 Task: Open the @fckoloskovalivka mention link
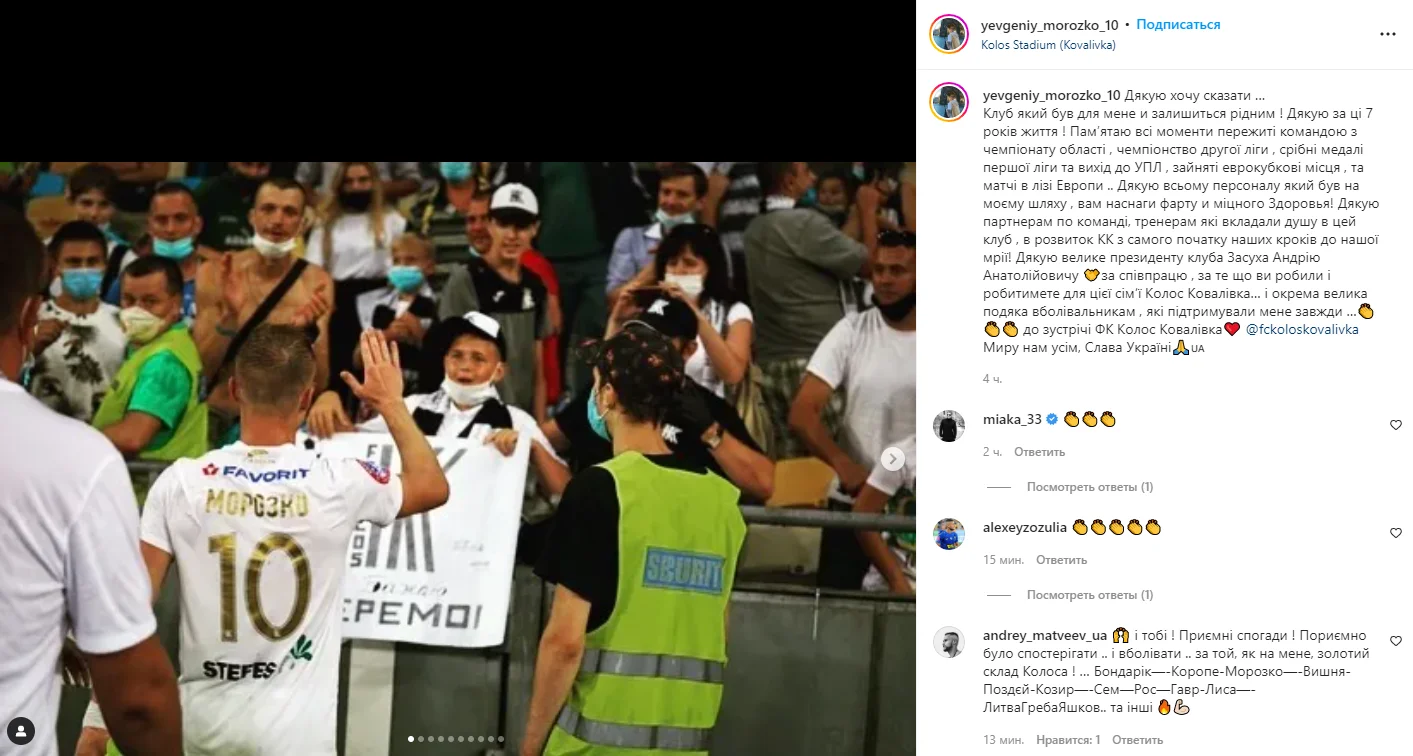(x=1303, y=329)
